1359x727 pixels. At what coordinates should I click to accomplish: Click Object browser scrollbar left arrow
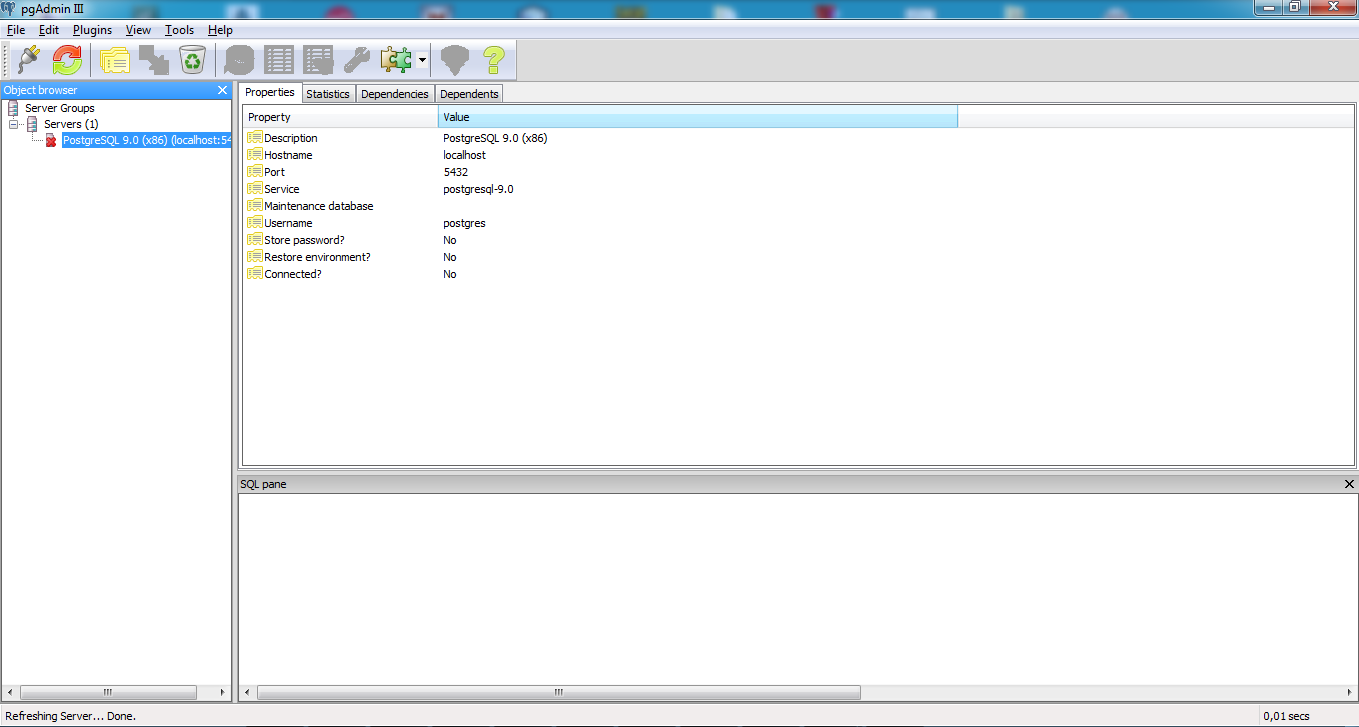(x=10, y=692)
